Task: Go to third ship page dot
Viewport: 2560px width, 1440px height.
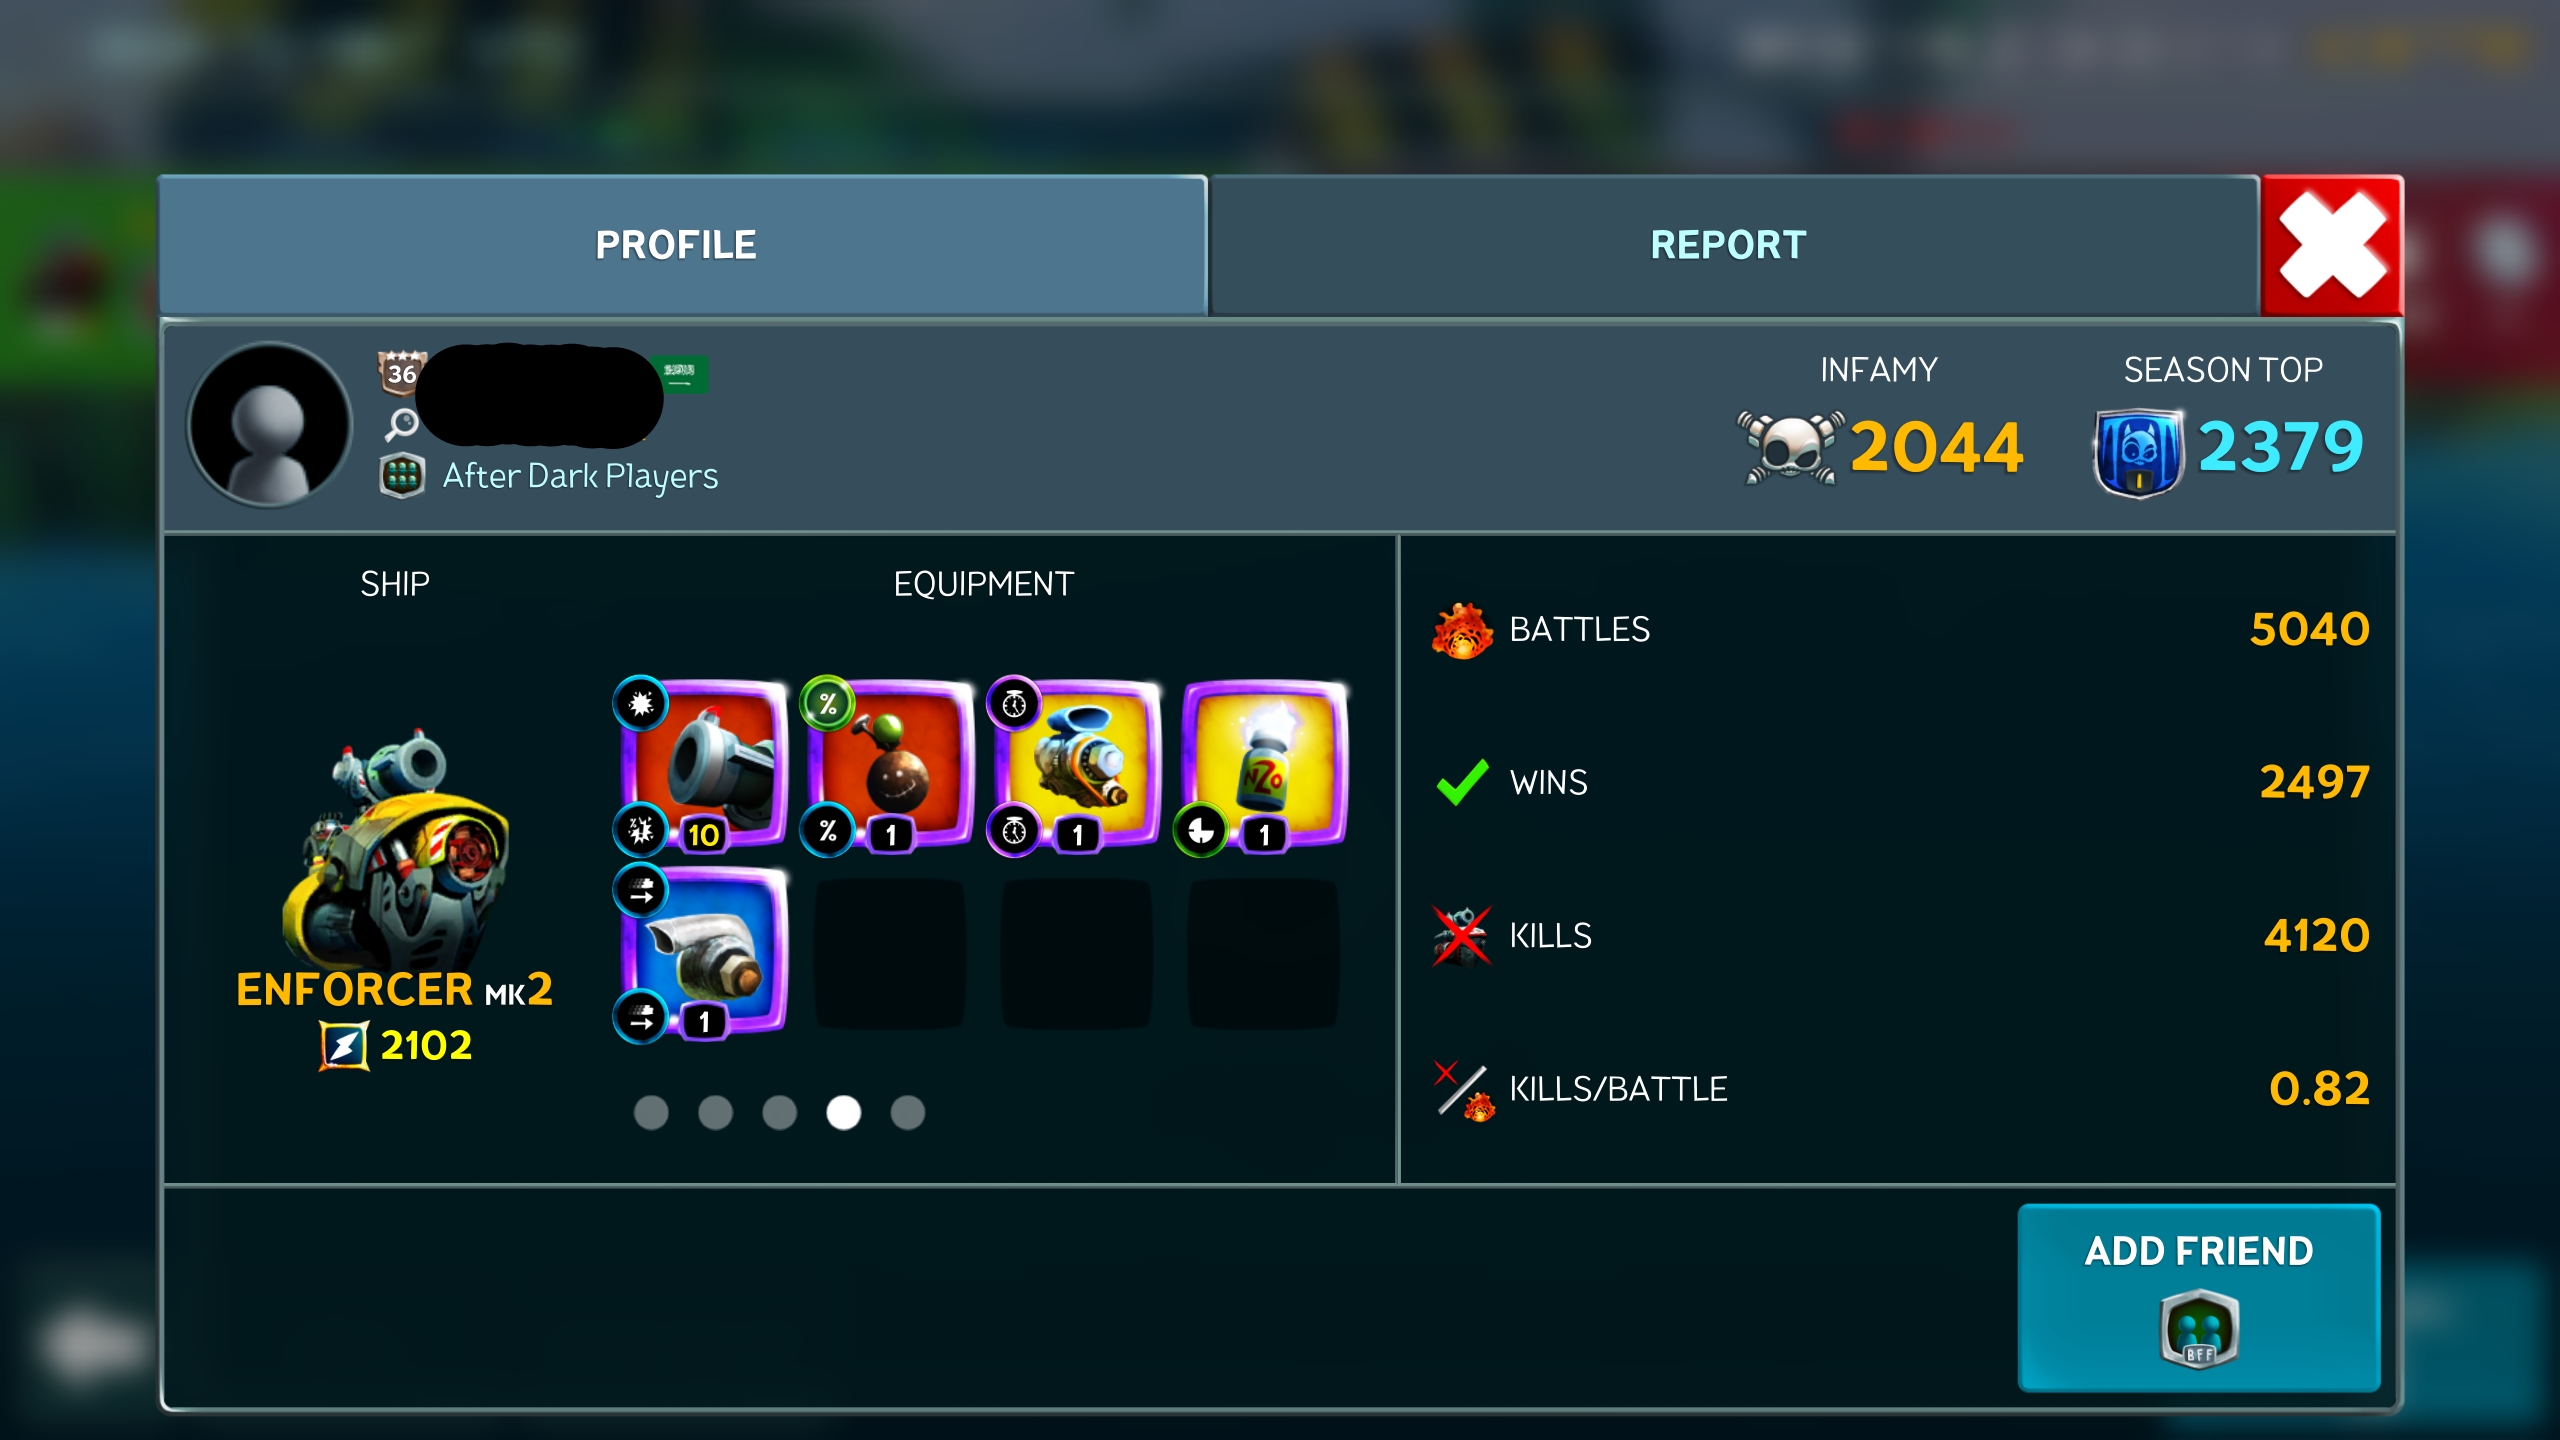Action: point(779,1112)
